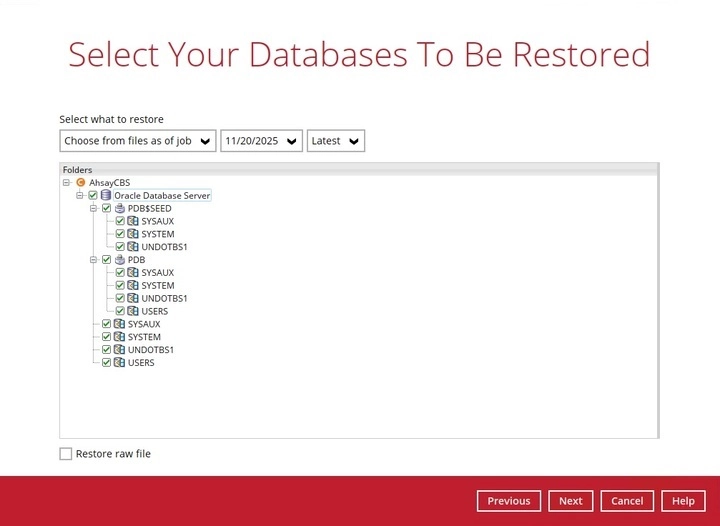
Task: Click the UNDOTBS1 icon under PDB$SEED
Action: click(133, 247)
